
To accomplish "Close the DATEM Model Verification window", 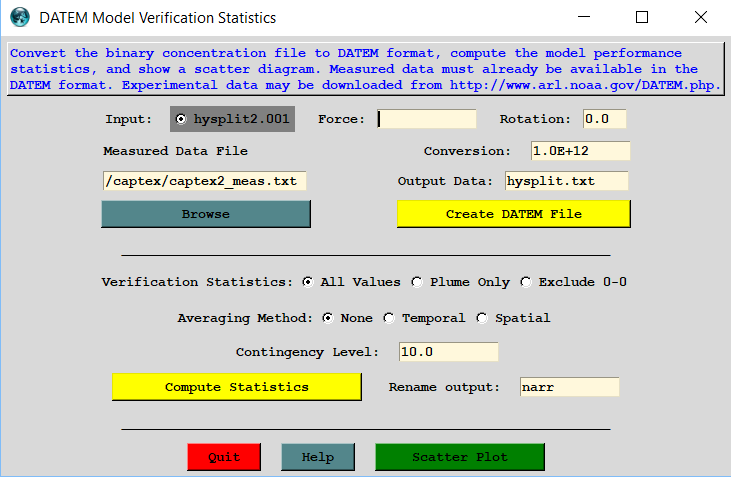I will pos(701,17).
